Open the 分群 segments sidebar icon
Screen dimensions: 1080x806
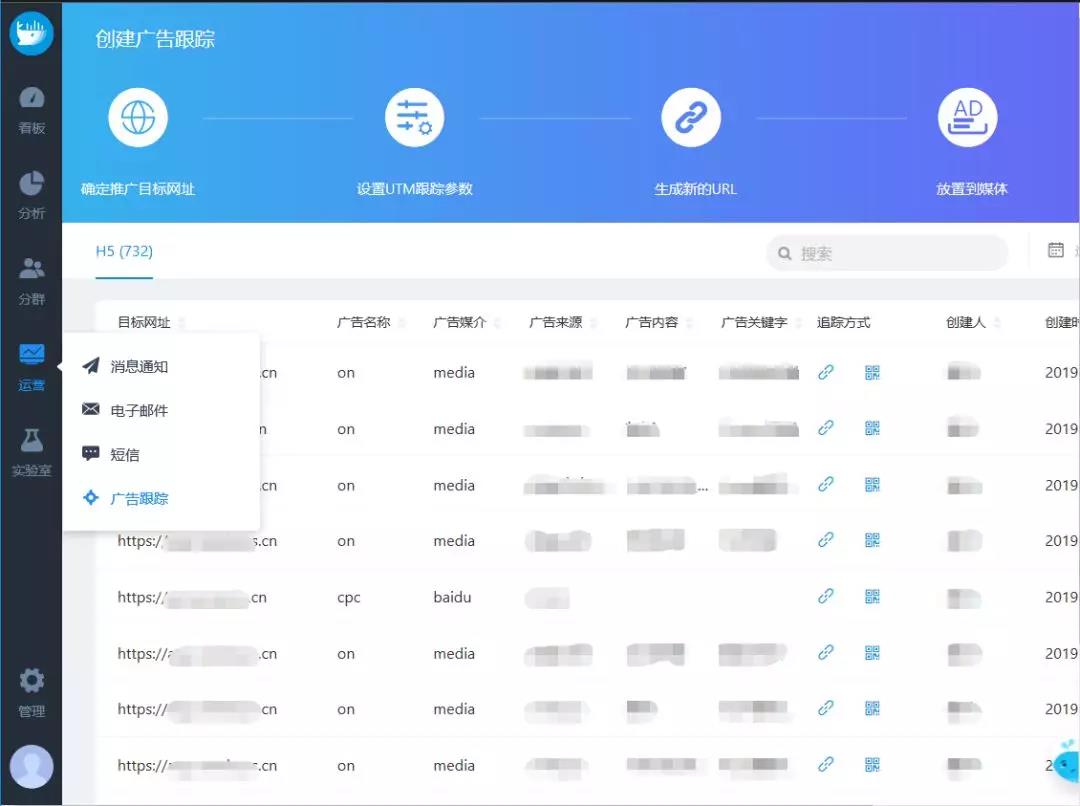pos(32,281)
